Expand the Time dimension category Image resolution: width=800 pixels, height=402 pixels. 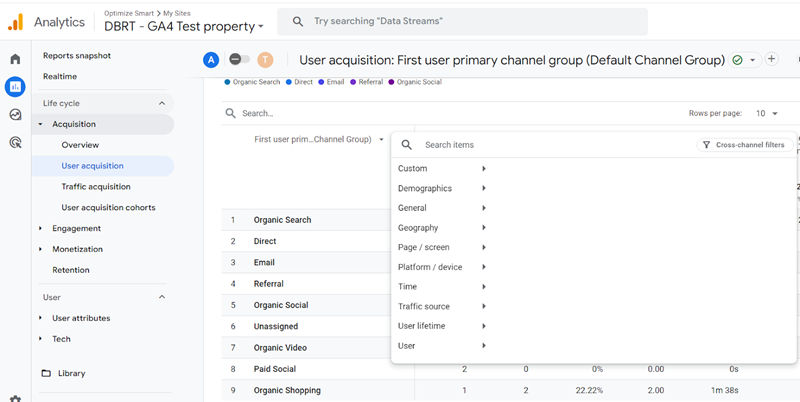442,287
